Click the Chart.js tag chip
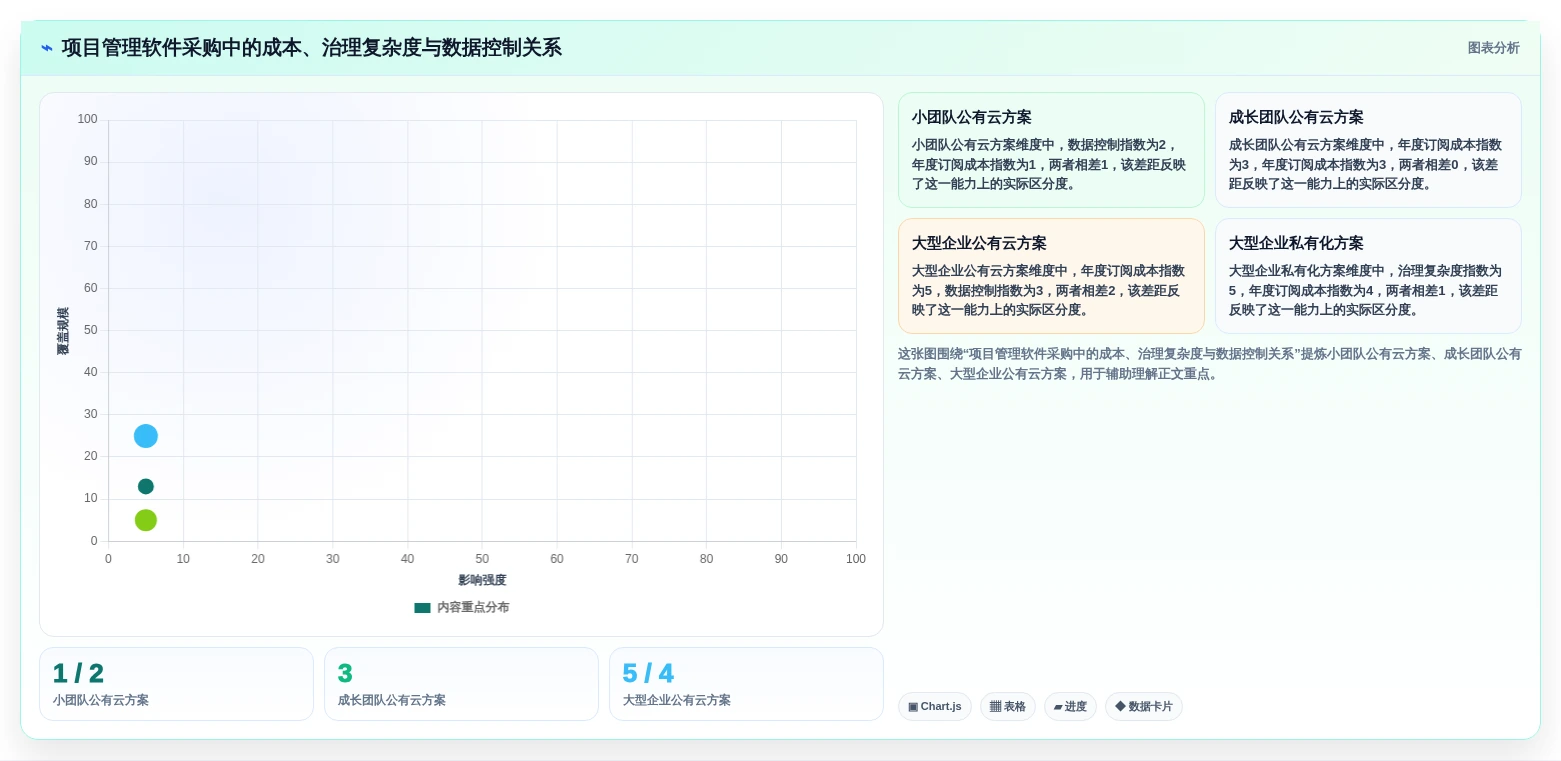The width and height of the screenshot is (1561, 761). click(935, 706)
